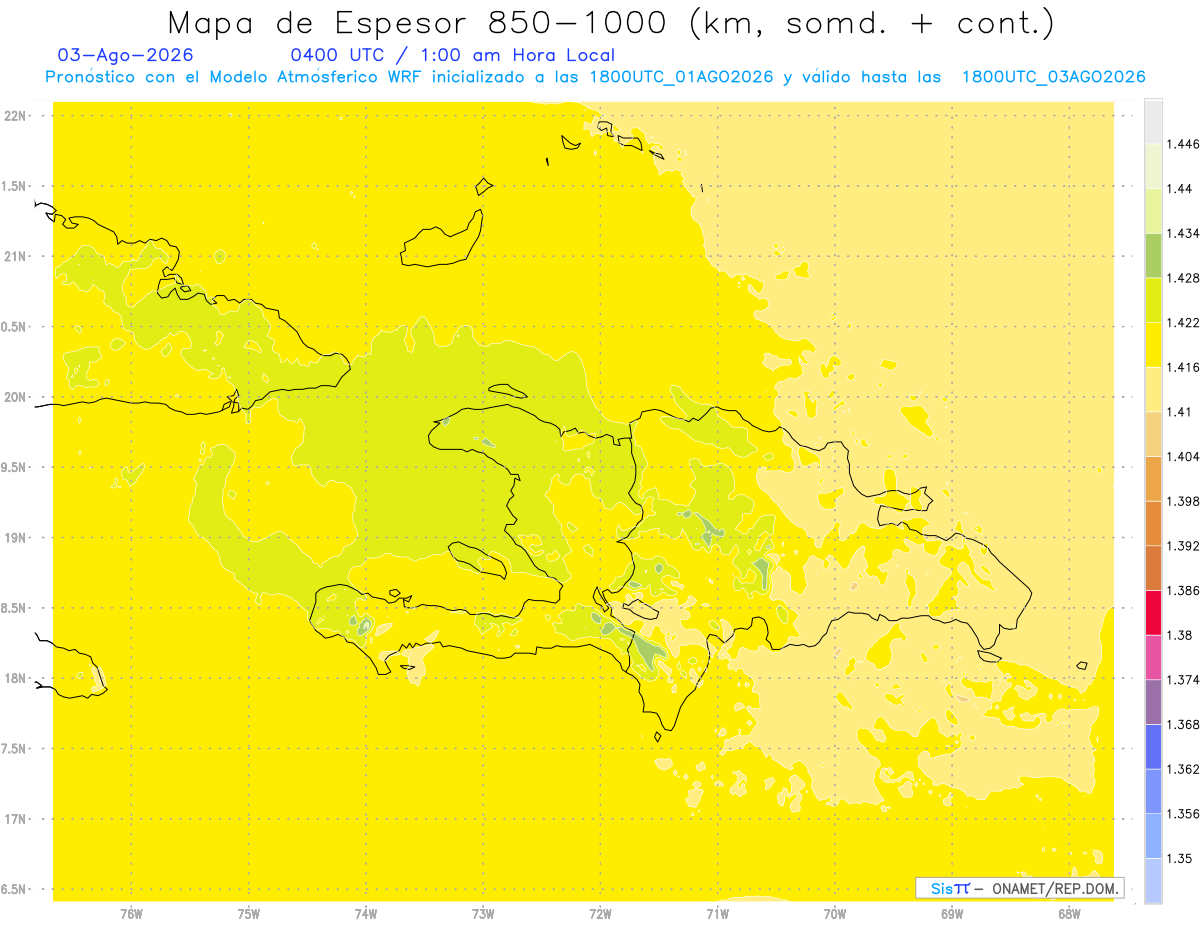1200x927 pixels.
Task: Click the gray legend swatch above 1.446
Action: pos(1153,122)
